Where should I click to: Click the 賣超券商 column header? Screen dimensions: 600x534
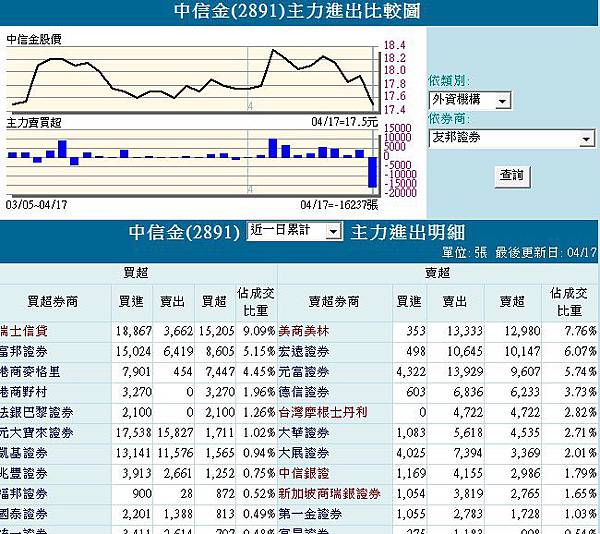[x=334, y=302]
